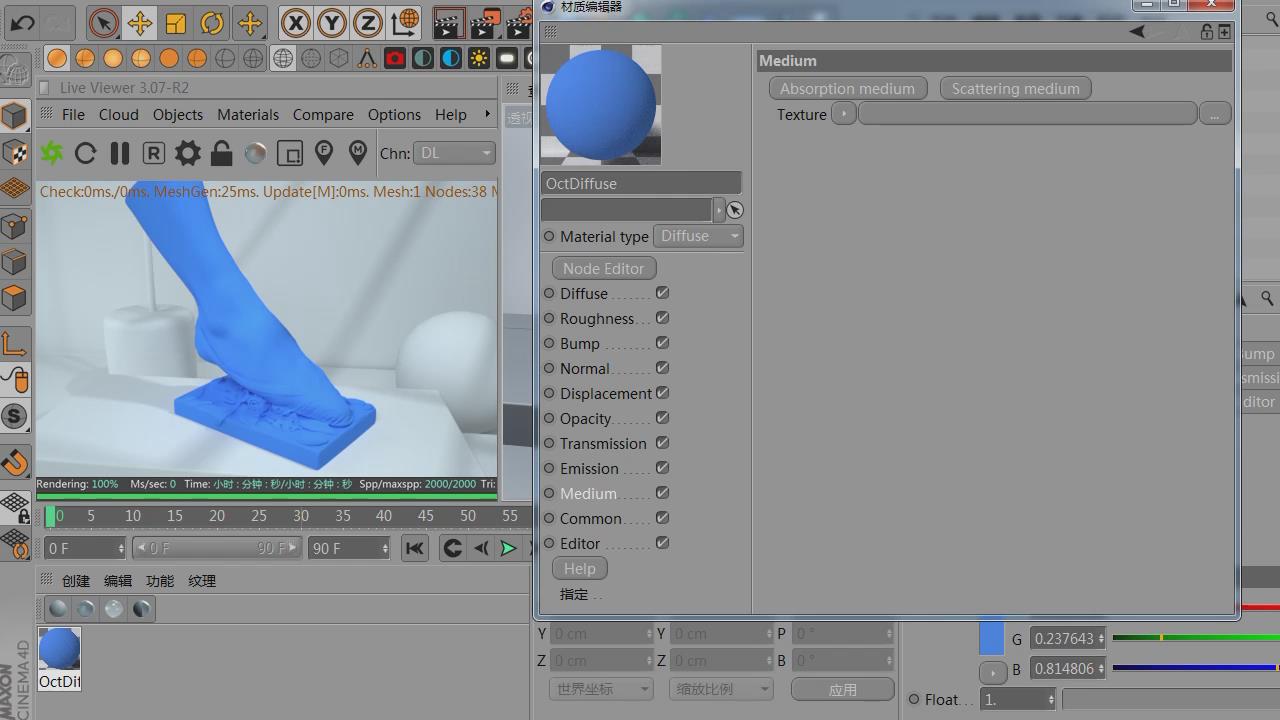This screenshot has width=1280, height=720.
Task: Click the green Octane send-scene icon
Action: pyautogui.click(x=52, y=153)
